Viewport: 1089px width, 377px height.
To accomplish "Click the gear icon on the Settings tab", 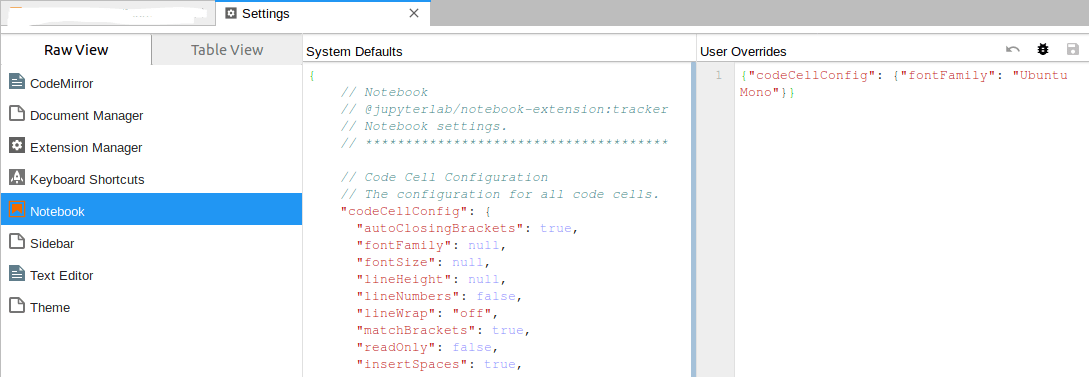I will coord(231,13).
